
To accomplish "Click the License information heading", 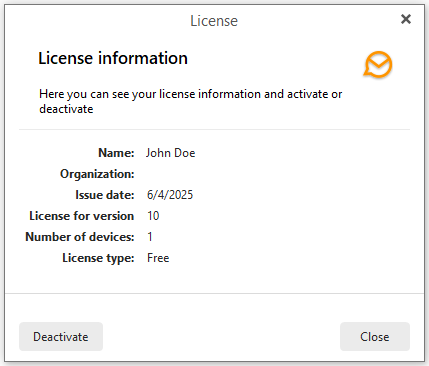I will click(113, 58).
